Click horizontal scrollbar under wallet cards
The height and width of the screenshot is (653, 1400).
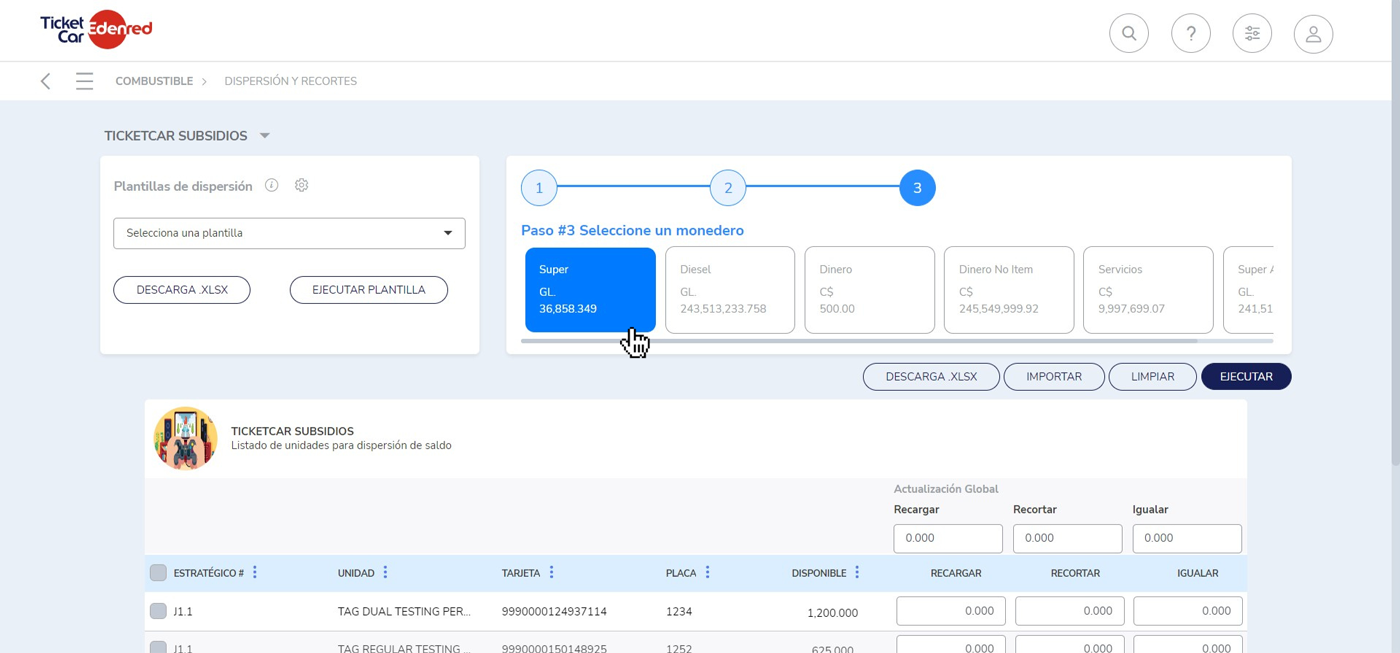[859, 341]
